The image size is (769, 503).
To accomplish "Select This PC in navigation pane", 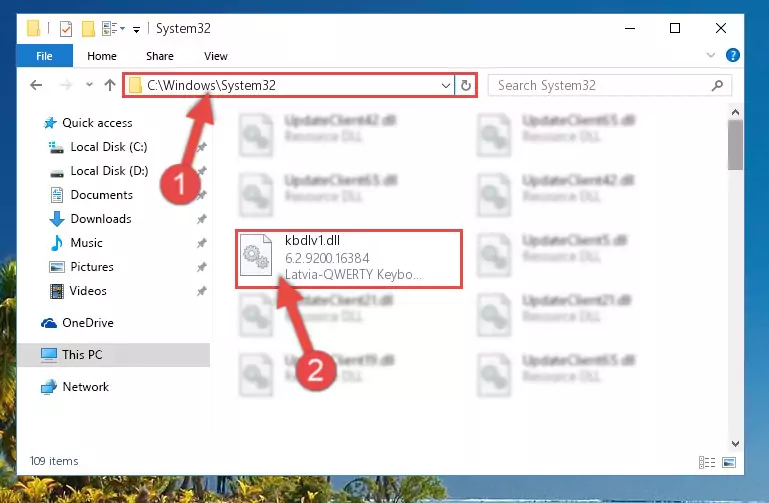I will tap(113, 354).
